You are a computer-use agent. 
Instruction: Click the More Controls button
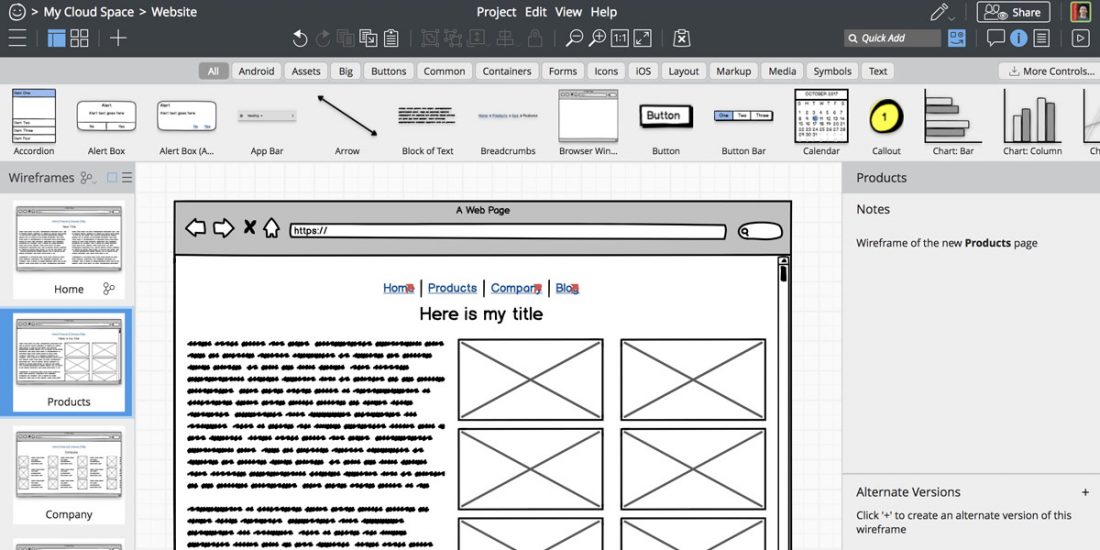tap(1049, 71)
